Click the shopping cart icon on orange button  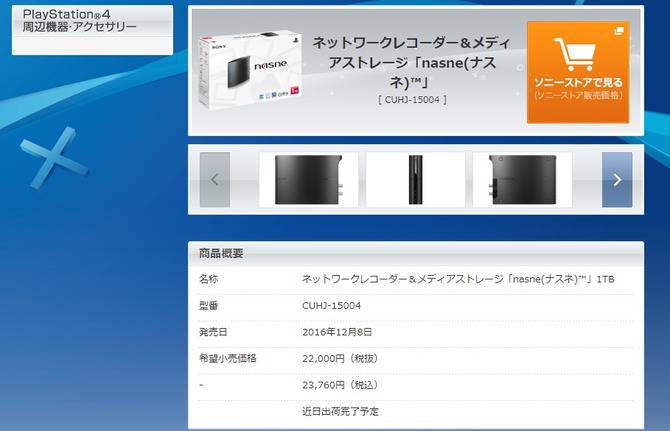pos(575,54)
